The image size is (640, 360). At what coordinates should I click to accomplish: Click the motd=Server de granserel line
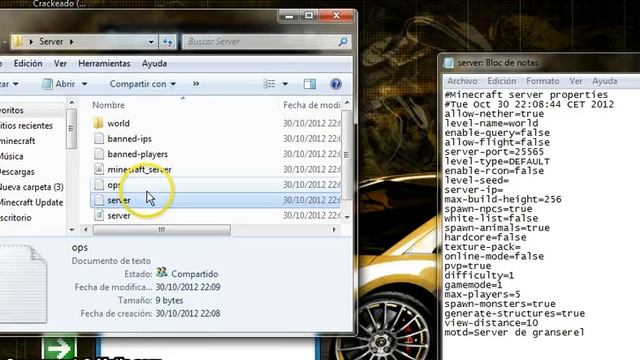pos(514,333)
